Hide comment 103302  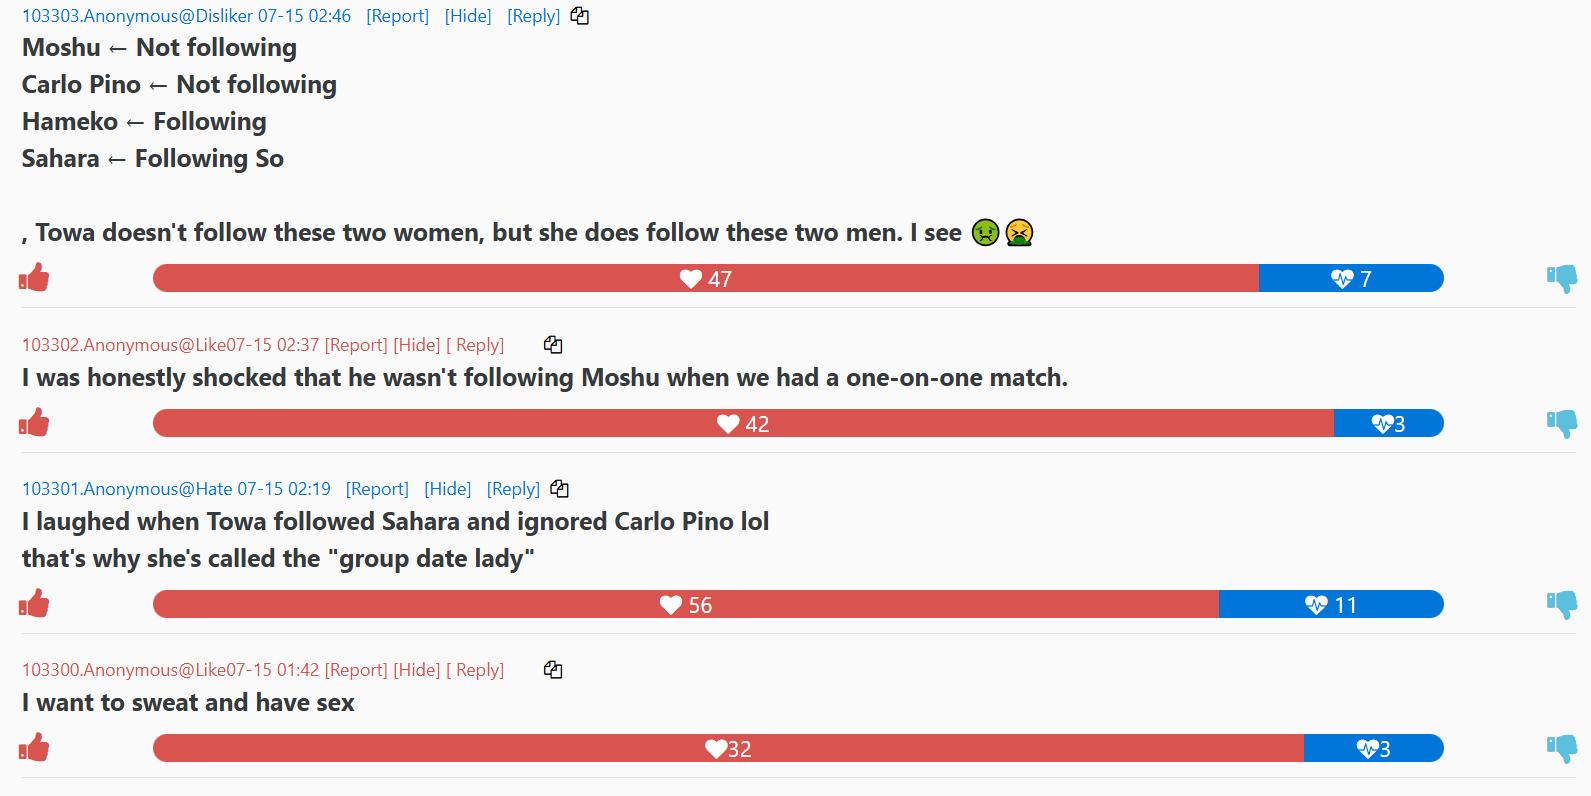[417, 345]
